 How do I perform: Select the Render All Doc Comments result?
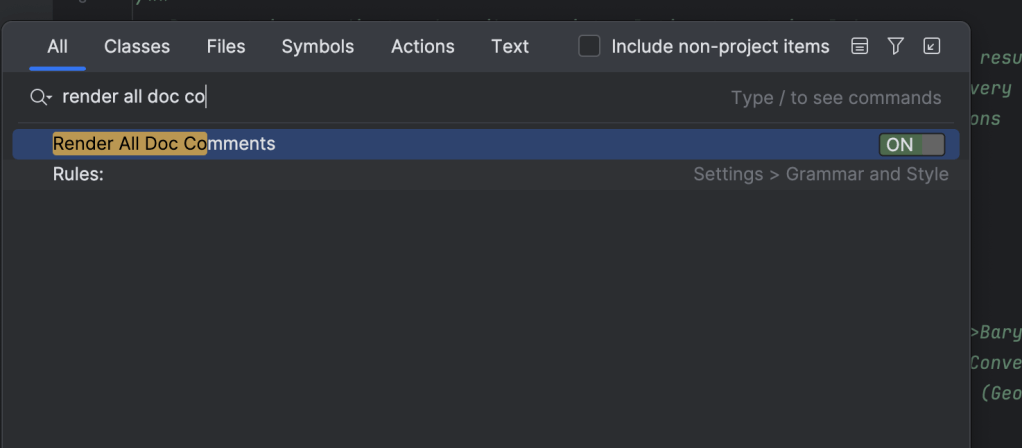pos(164,144)
